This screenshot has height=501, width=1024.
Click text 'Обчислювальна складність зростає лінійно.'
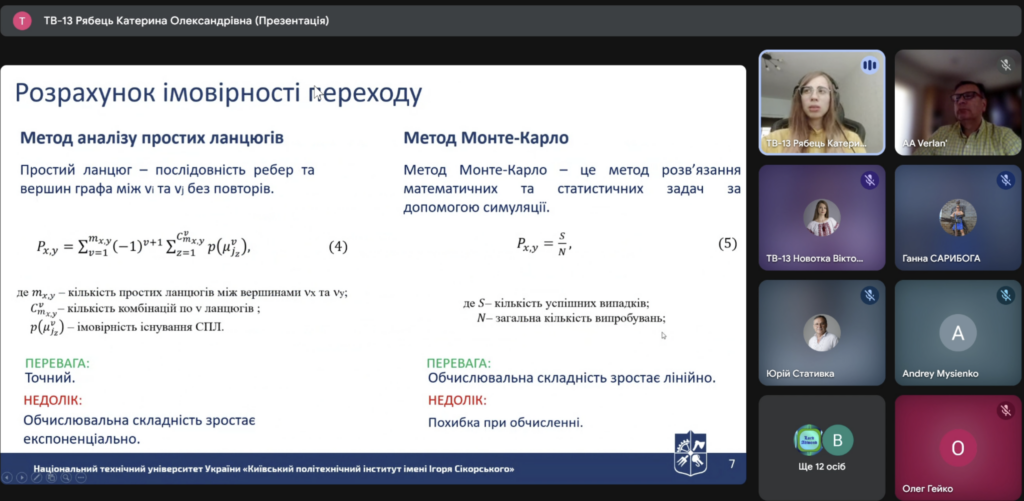click(571, 378)
